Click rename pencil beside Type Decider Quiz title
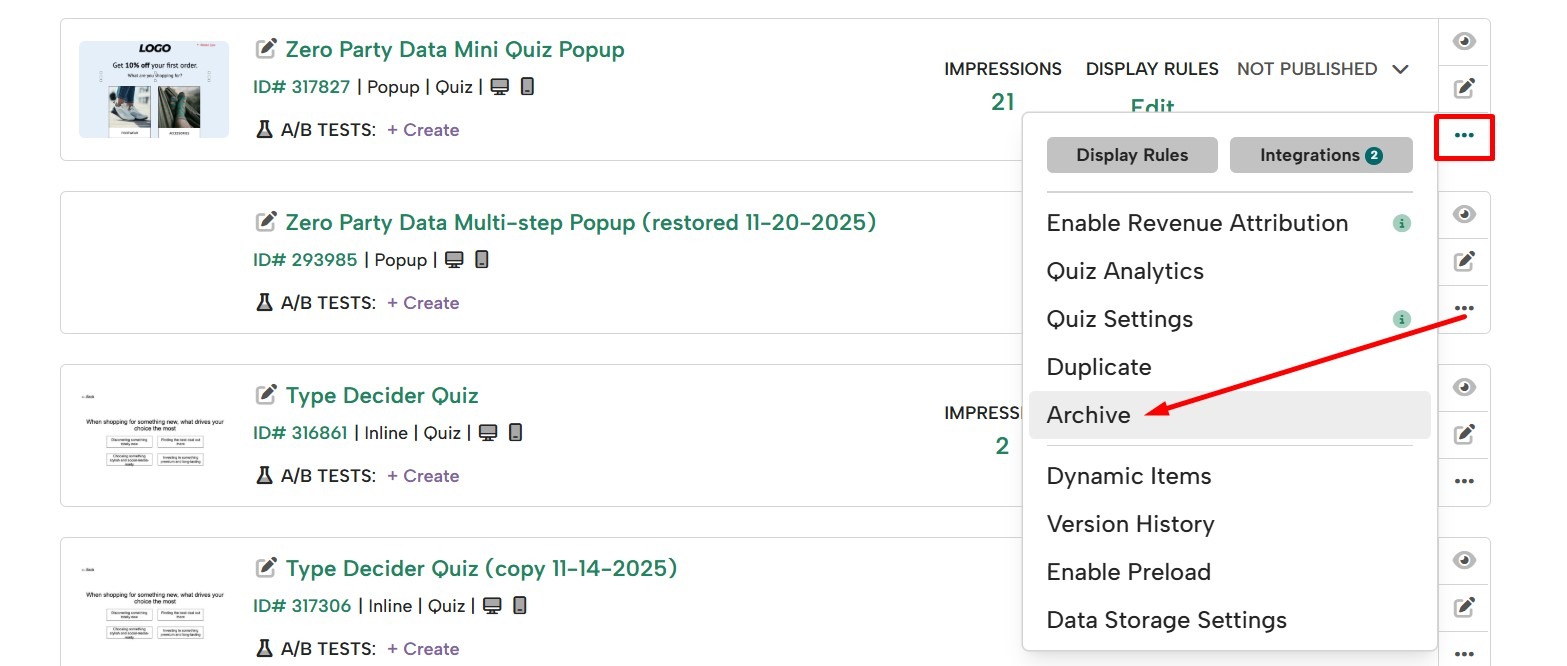1567x666 pixels. pyautogui.click(x=266, y=395)
